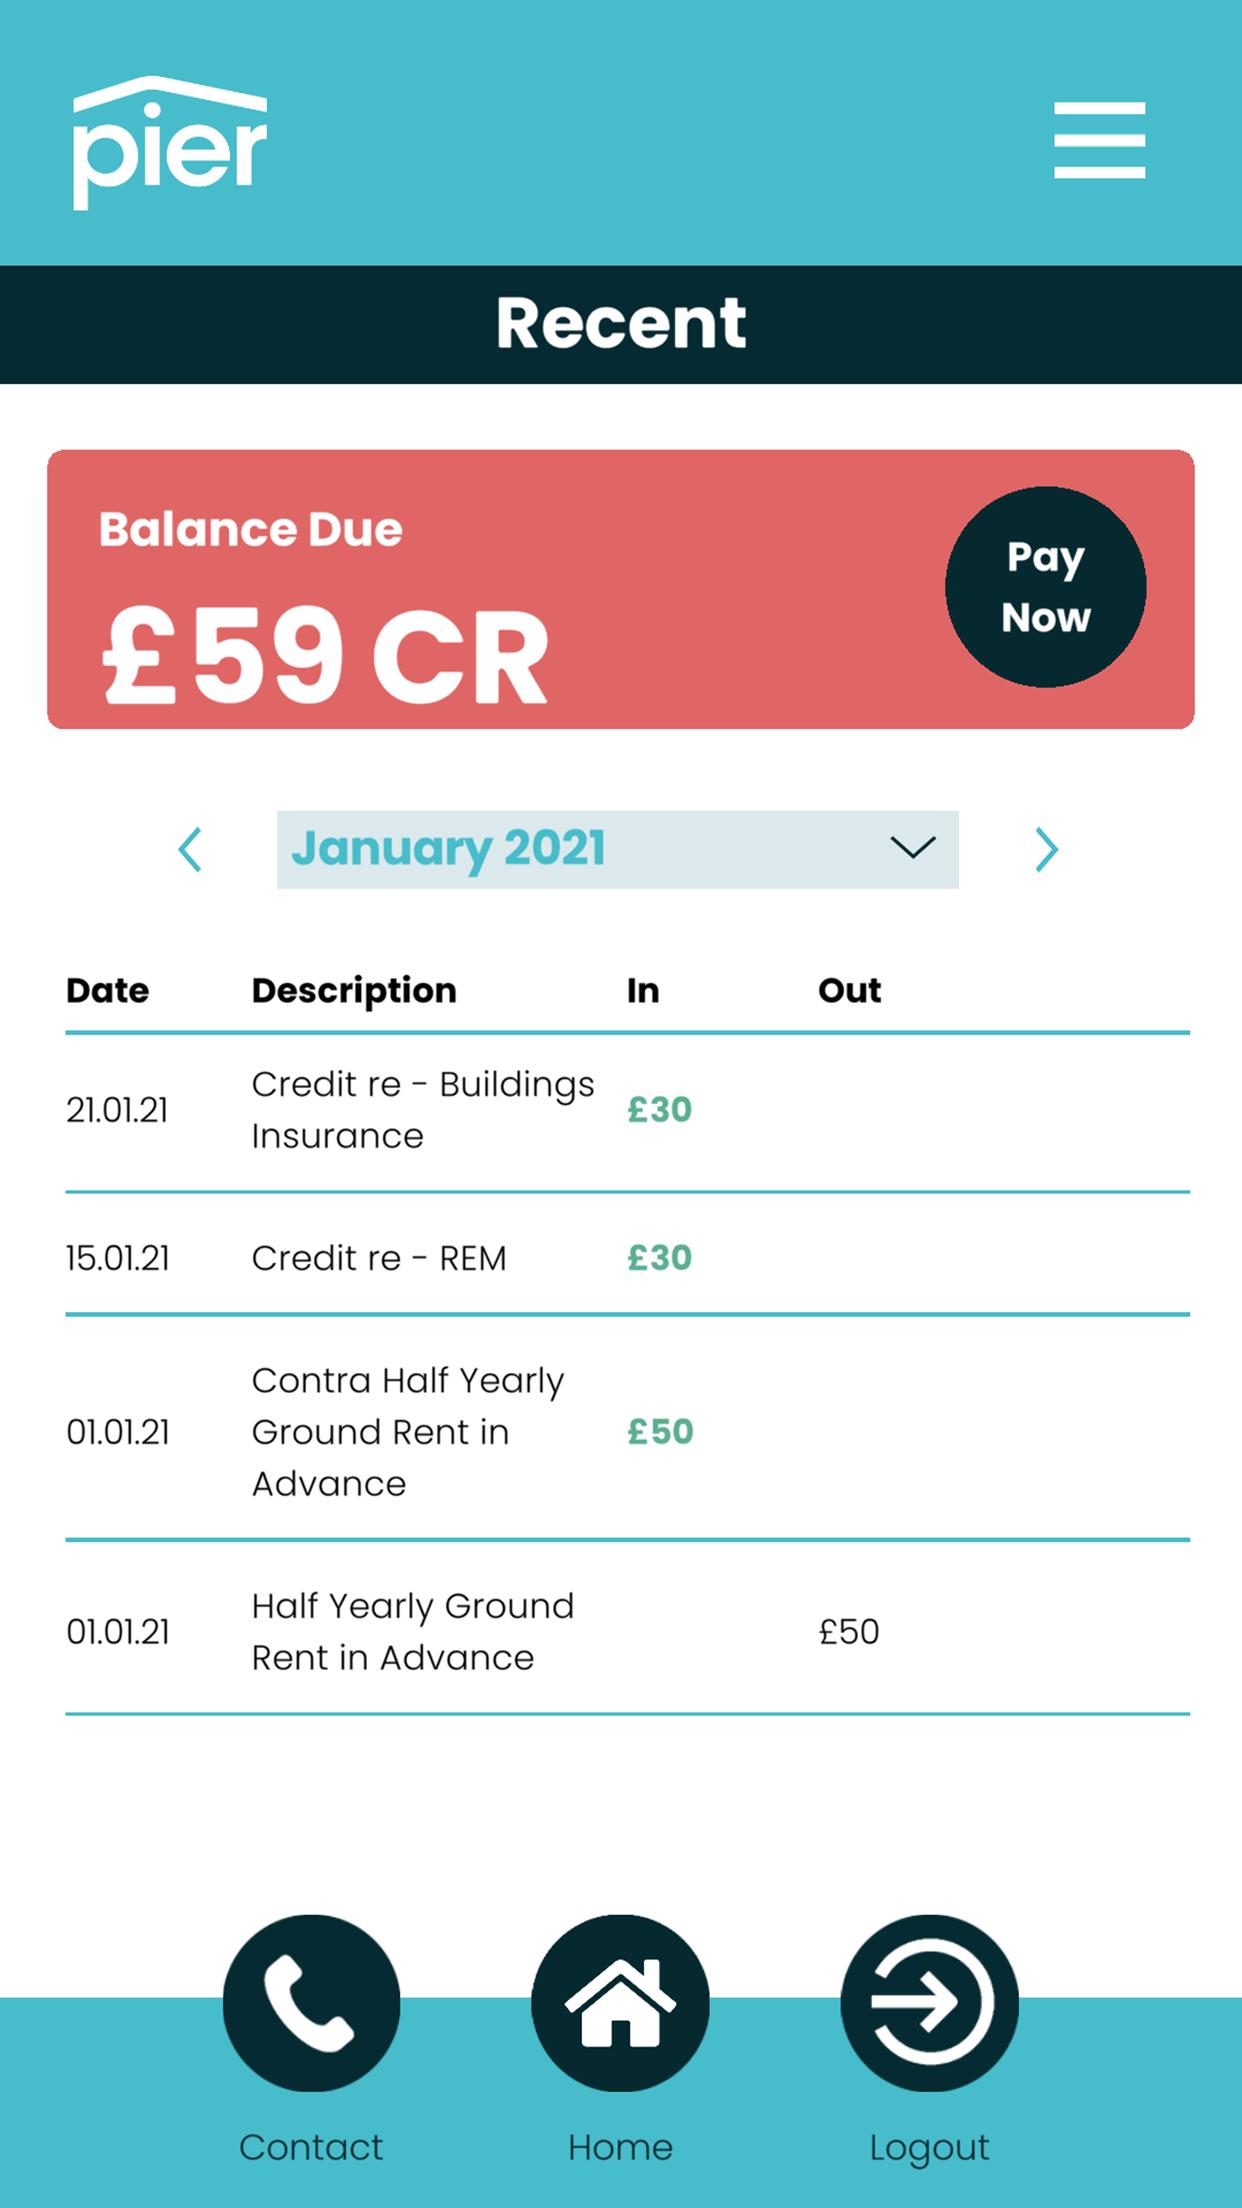This screenshot has width=1242, height=2208.
Task: Tap the Home house icon
Action: point(620,2003)
